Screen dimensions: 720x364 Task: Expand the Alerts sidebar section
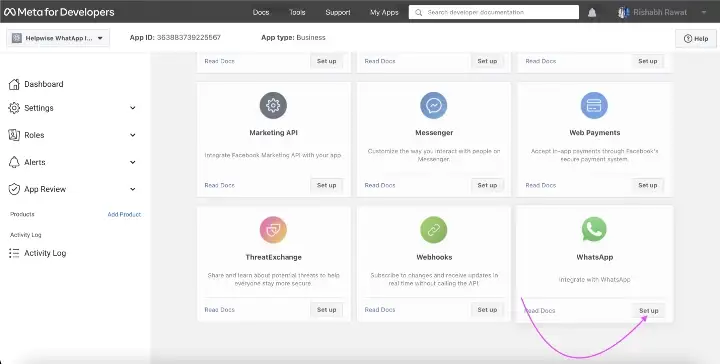[x=133, y=162]
